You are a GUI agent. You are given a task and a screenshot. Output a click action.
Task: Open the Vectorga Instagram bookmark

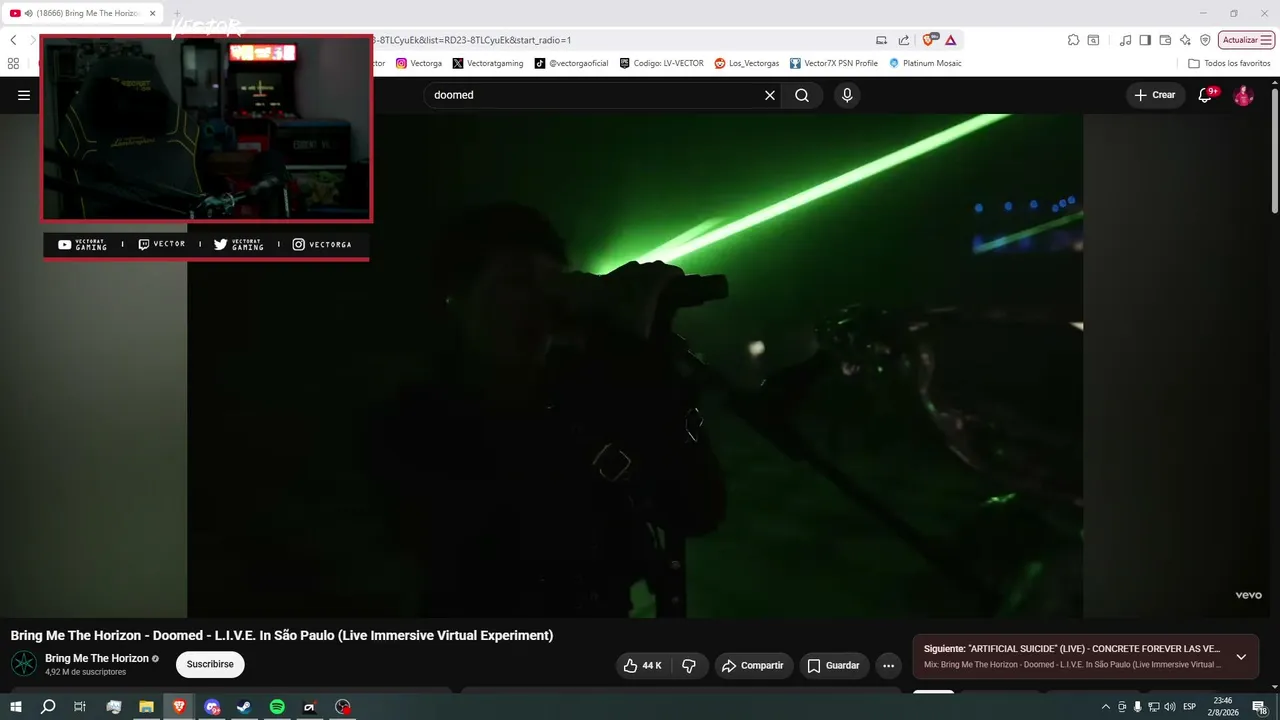click(x=419, y=63)
